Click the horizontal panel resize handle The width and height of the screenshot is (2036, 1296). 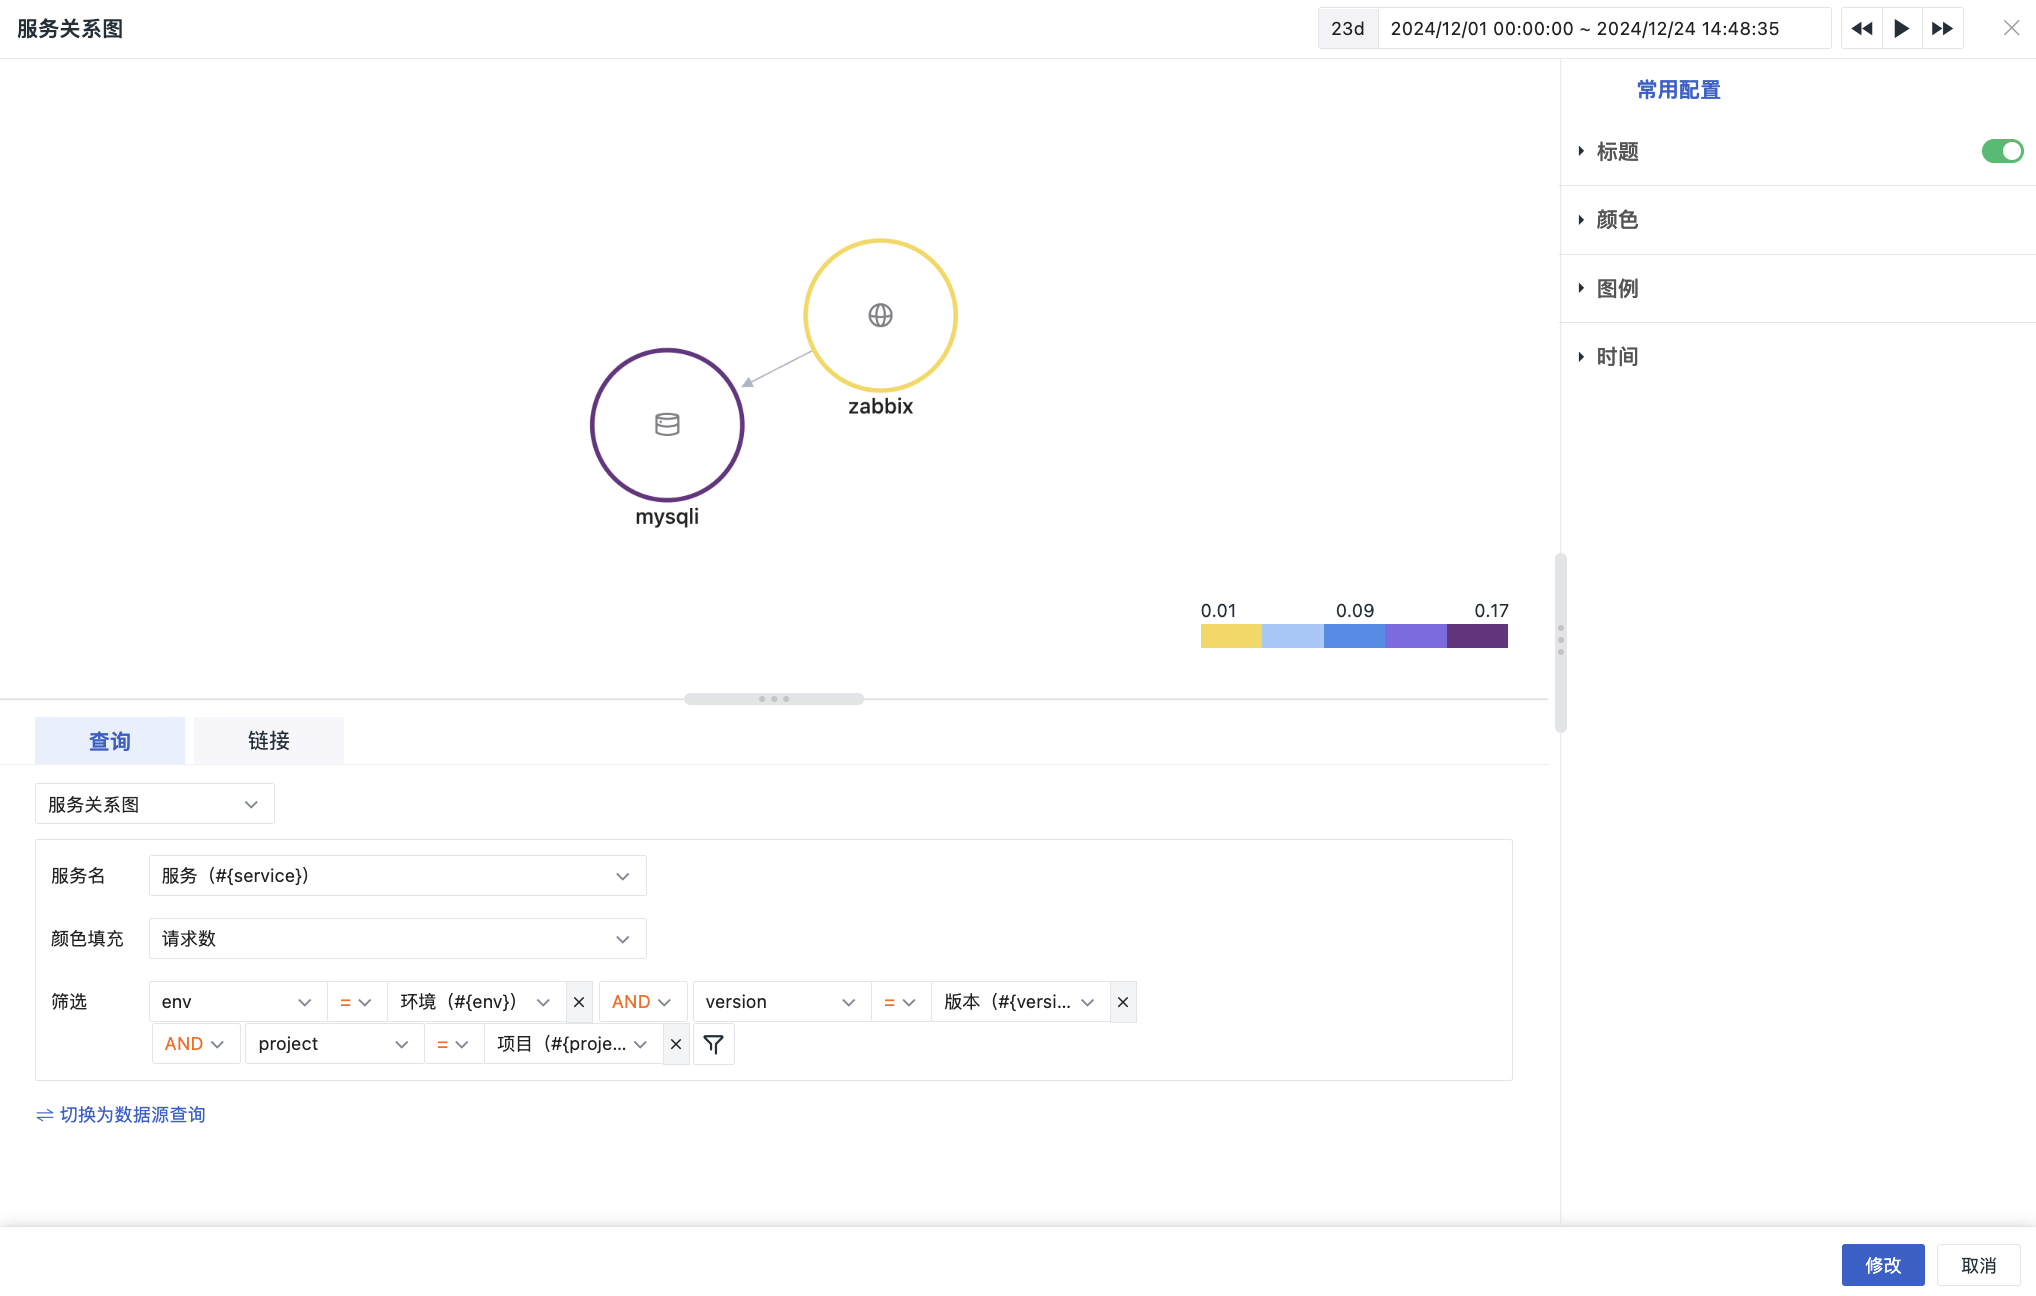coord(774,699)
